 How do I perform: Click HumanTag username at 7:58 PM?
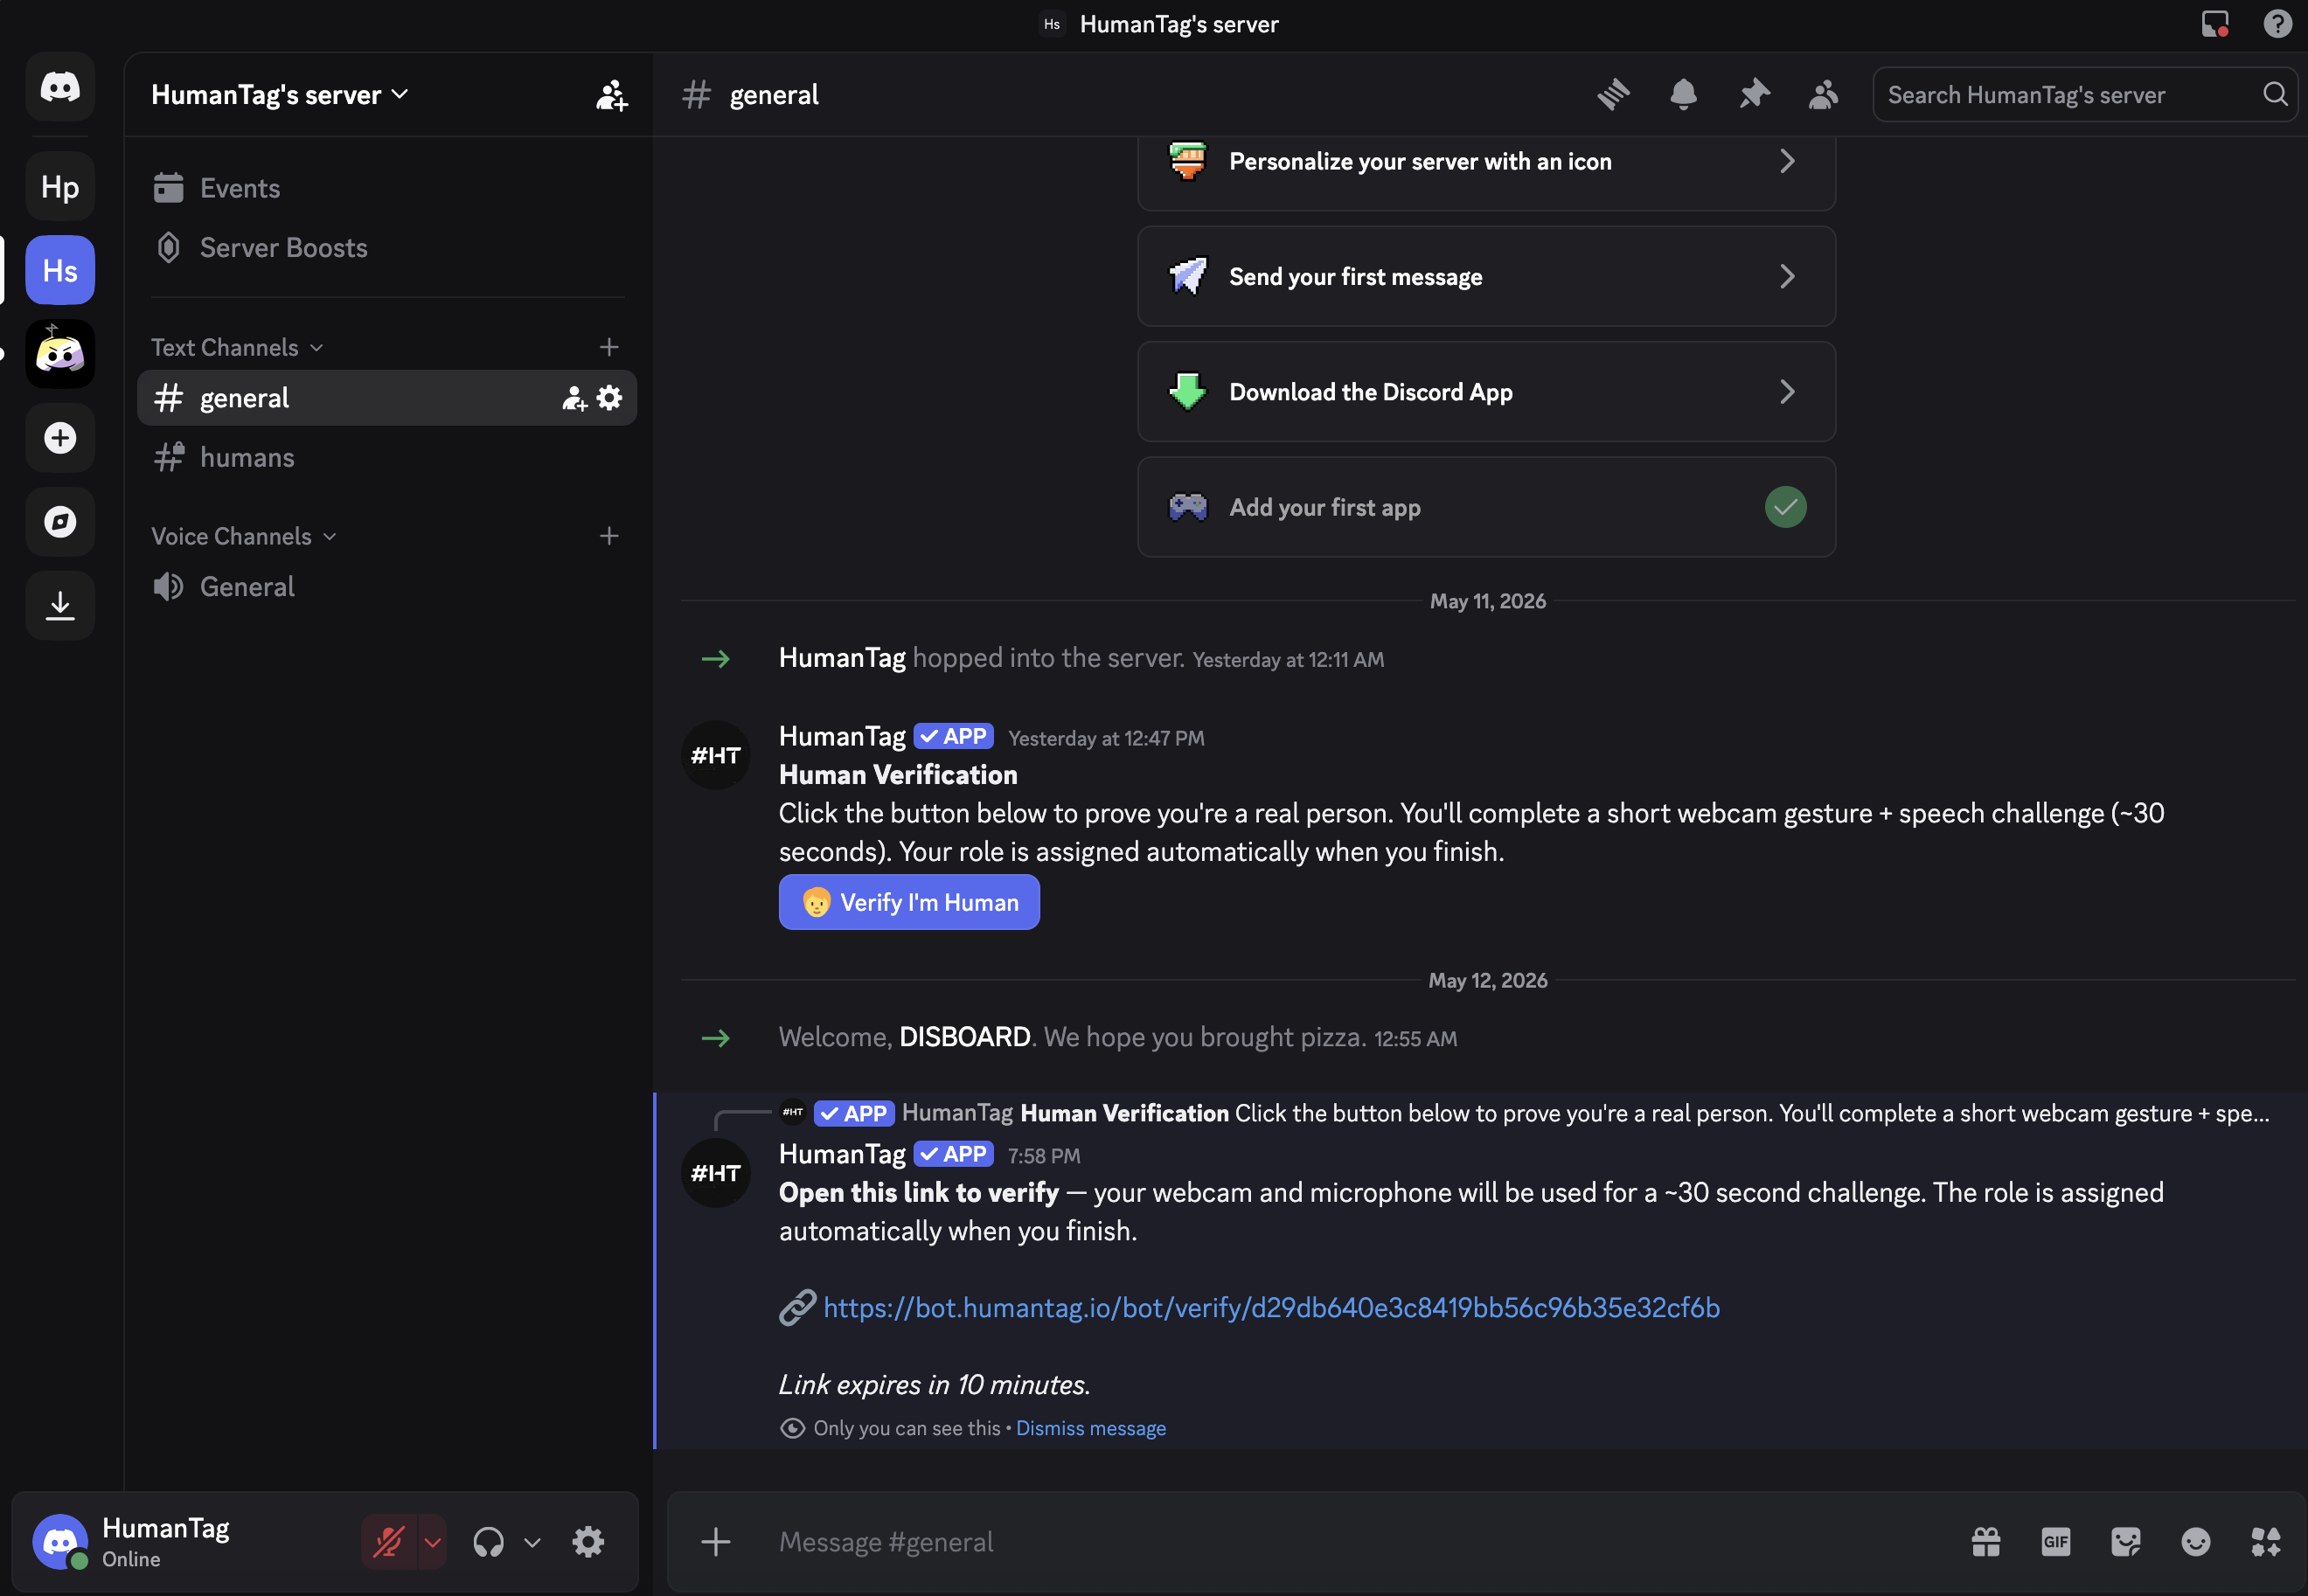pyautogui.click(x=841, y=1154)
